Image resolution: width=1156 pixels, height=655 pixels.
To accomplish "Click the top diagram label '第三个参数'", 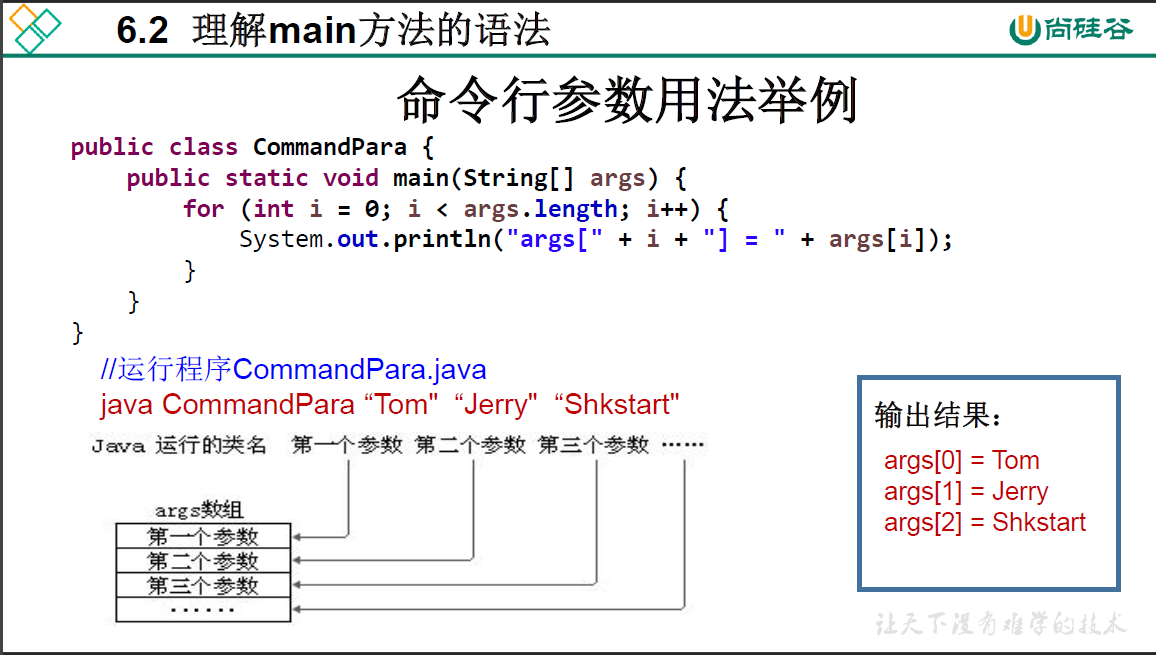I will point(593,445).
